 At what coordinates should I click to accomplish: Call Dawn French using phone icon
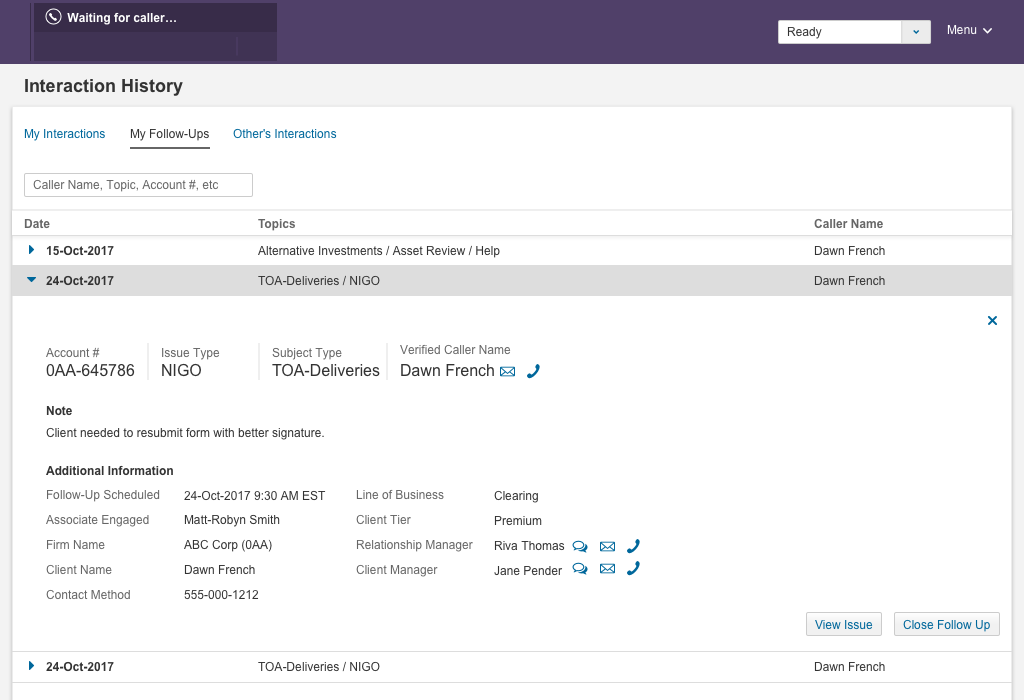[534, 371]
